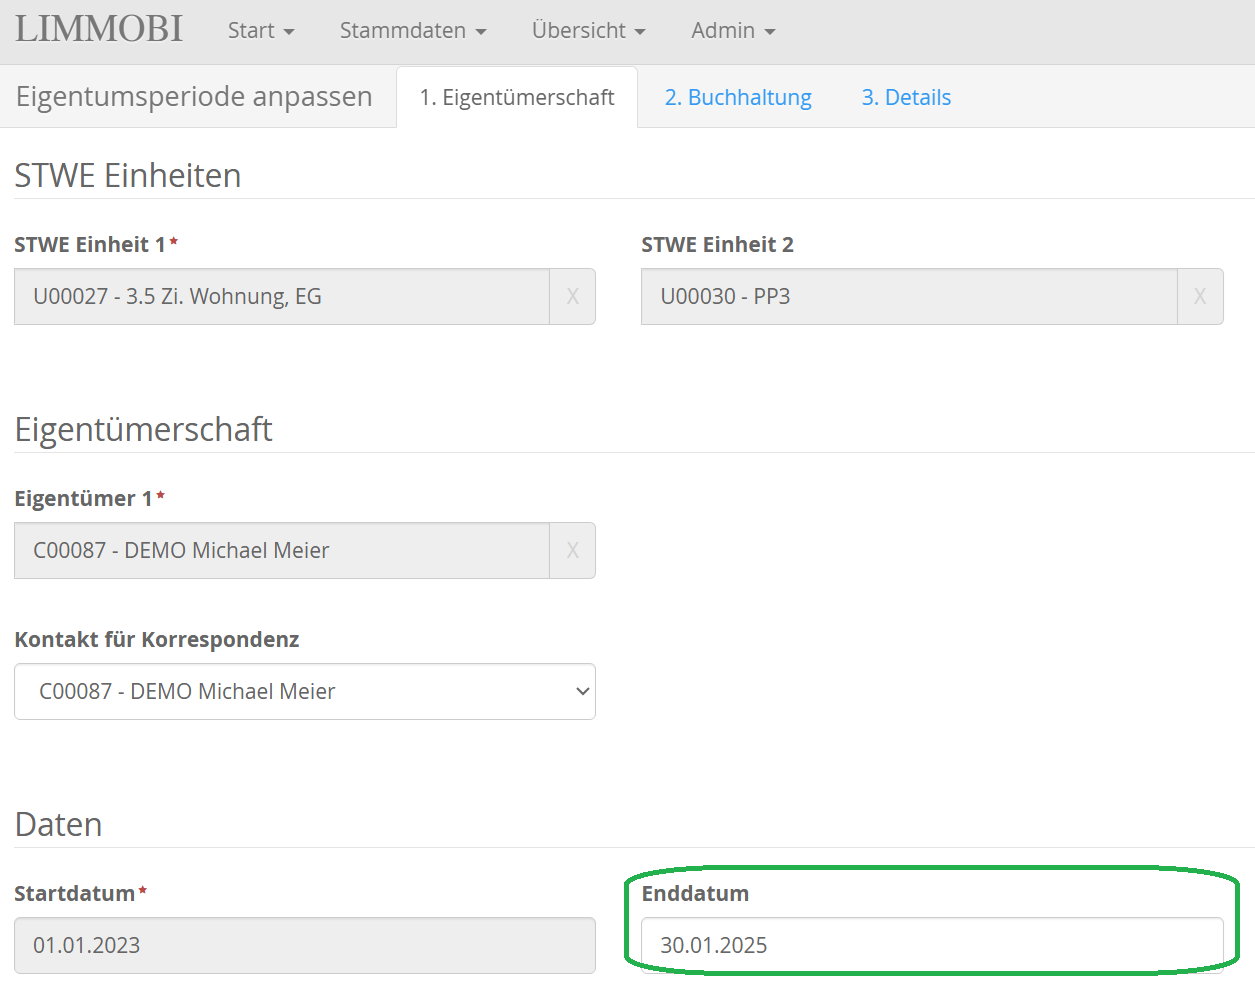Click the STWE Einheit 1 field
Viewport: 1255px width, 982px height.
pyautogui.click(x=281, y=297)
